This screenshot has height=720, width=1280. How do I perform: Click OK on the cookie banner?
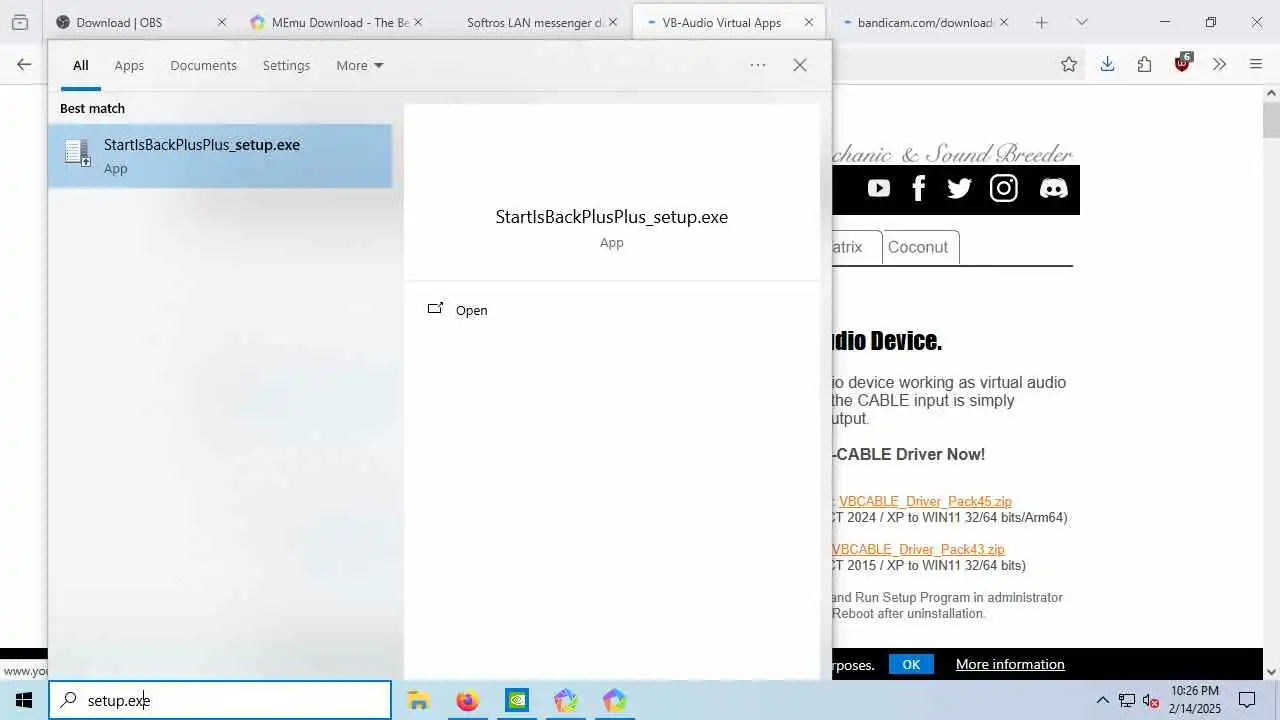tap(911, 664)
